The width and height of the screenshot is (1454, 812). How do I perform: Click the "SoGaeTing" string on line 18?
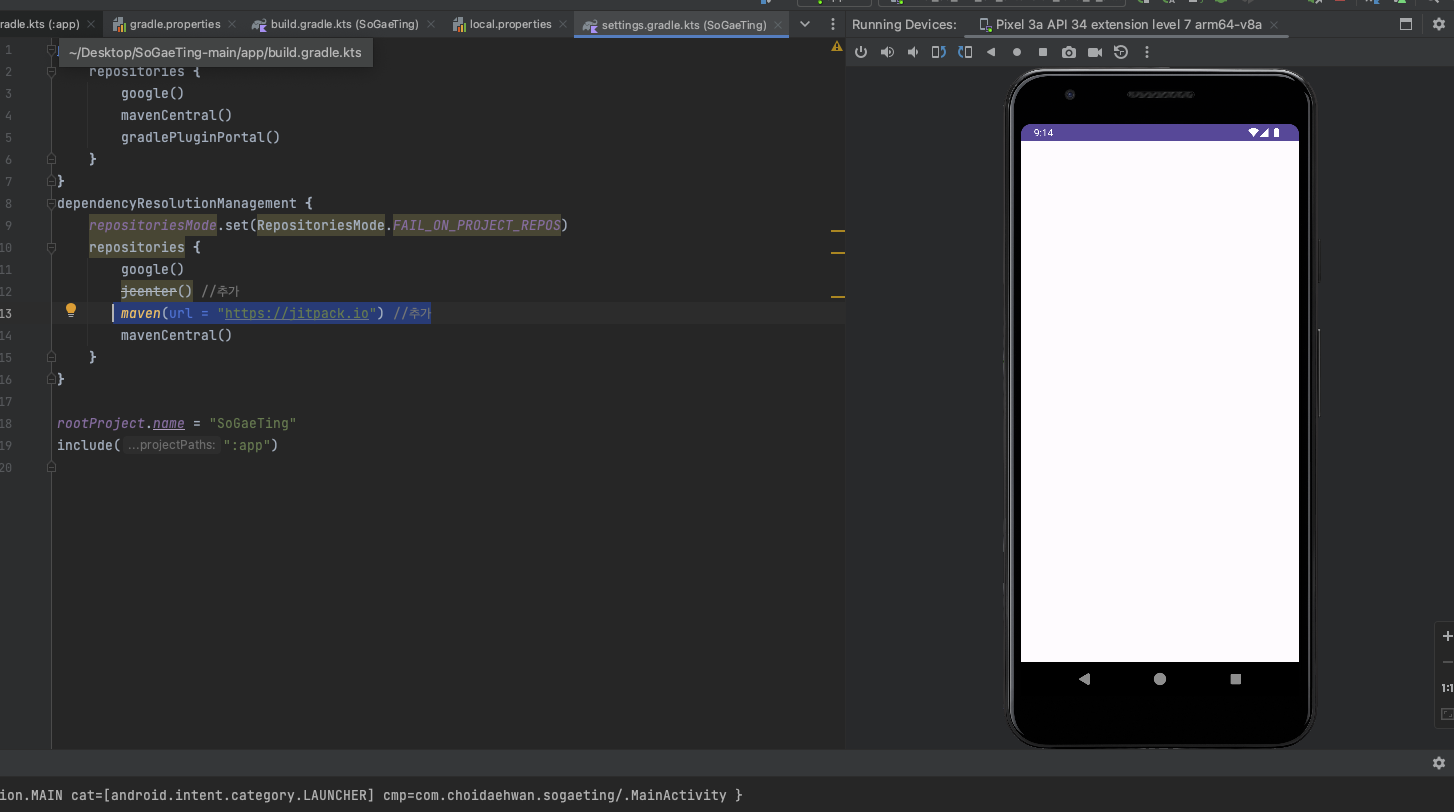253,423
